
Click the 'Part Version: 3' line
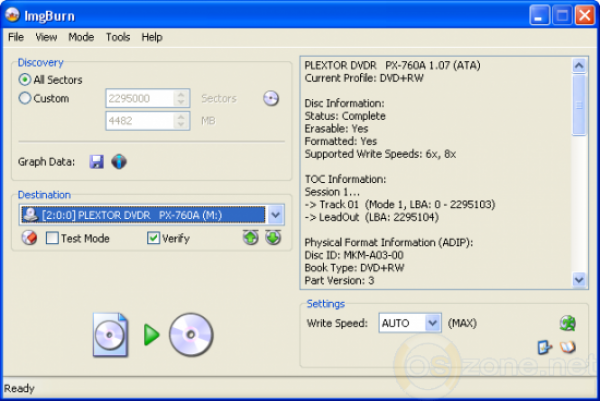click(339, 280)
